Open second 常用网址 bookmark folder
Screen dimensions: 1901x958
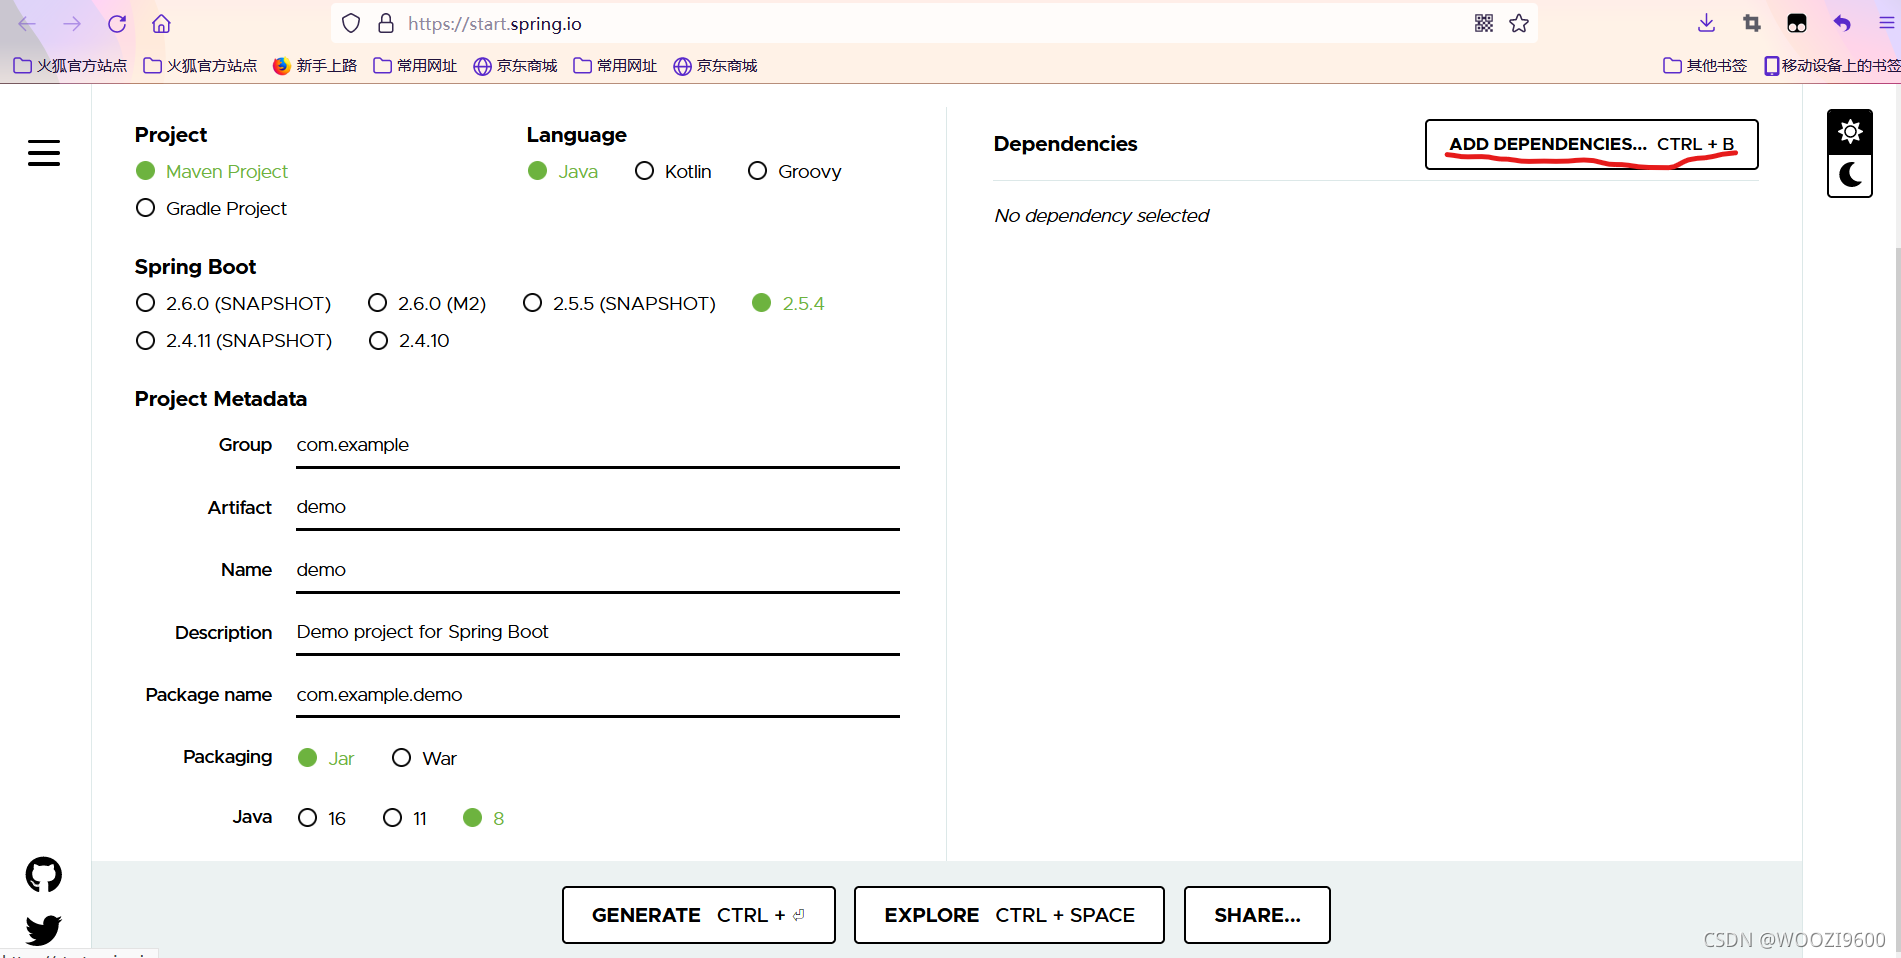(615, 66)
